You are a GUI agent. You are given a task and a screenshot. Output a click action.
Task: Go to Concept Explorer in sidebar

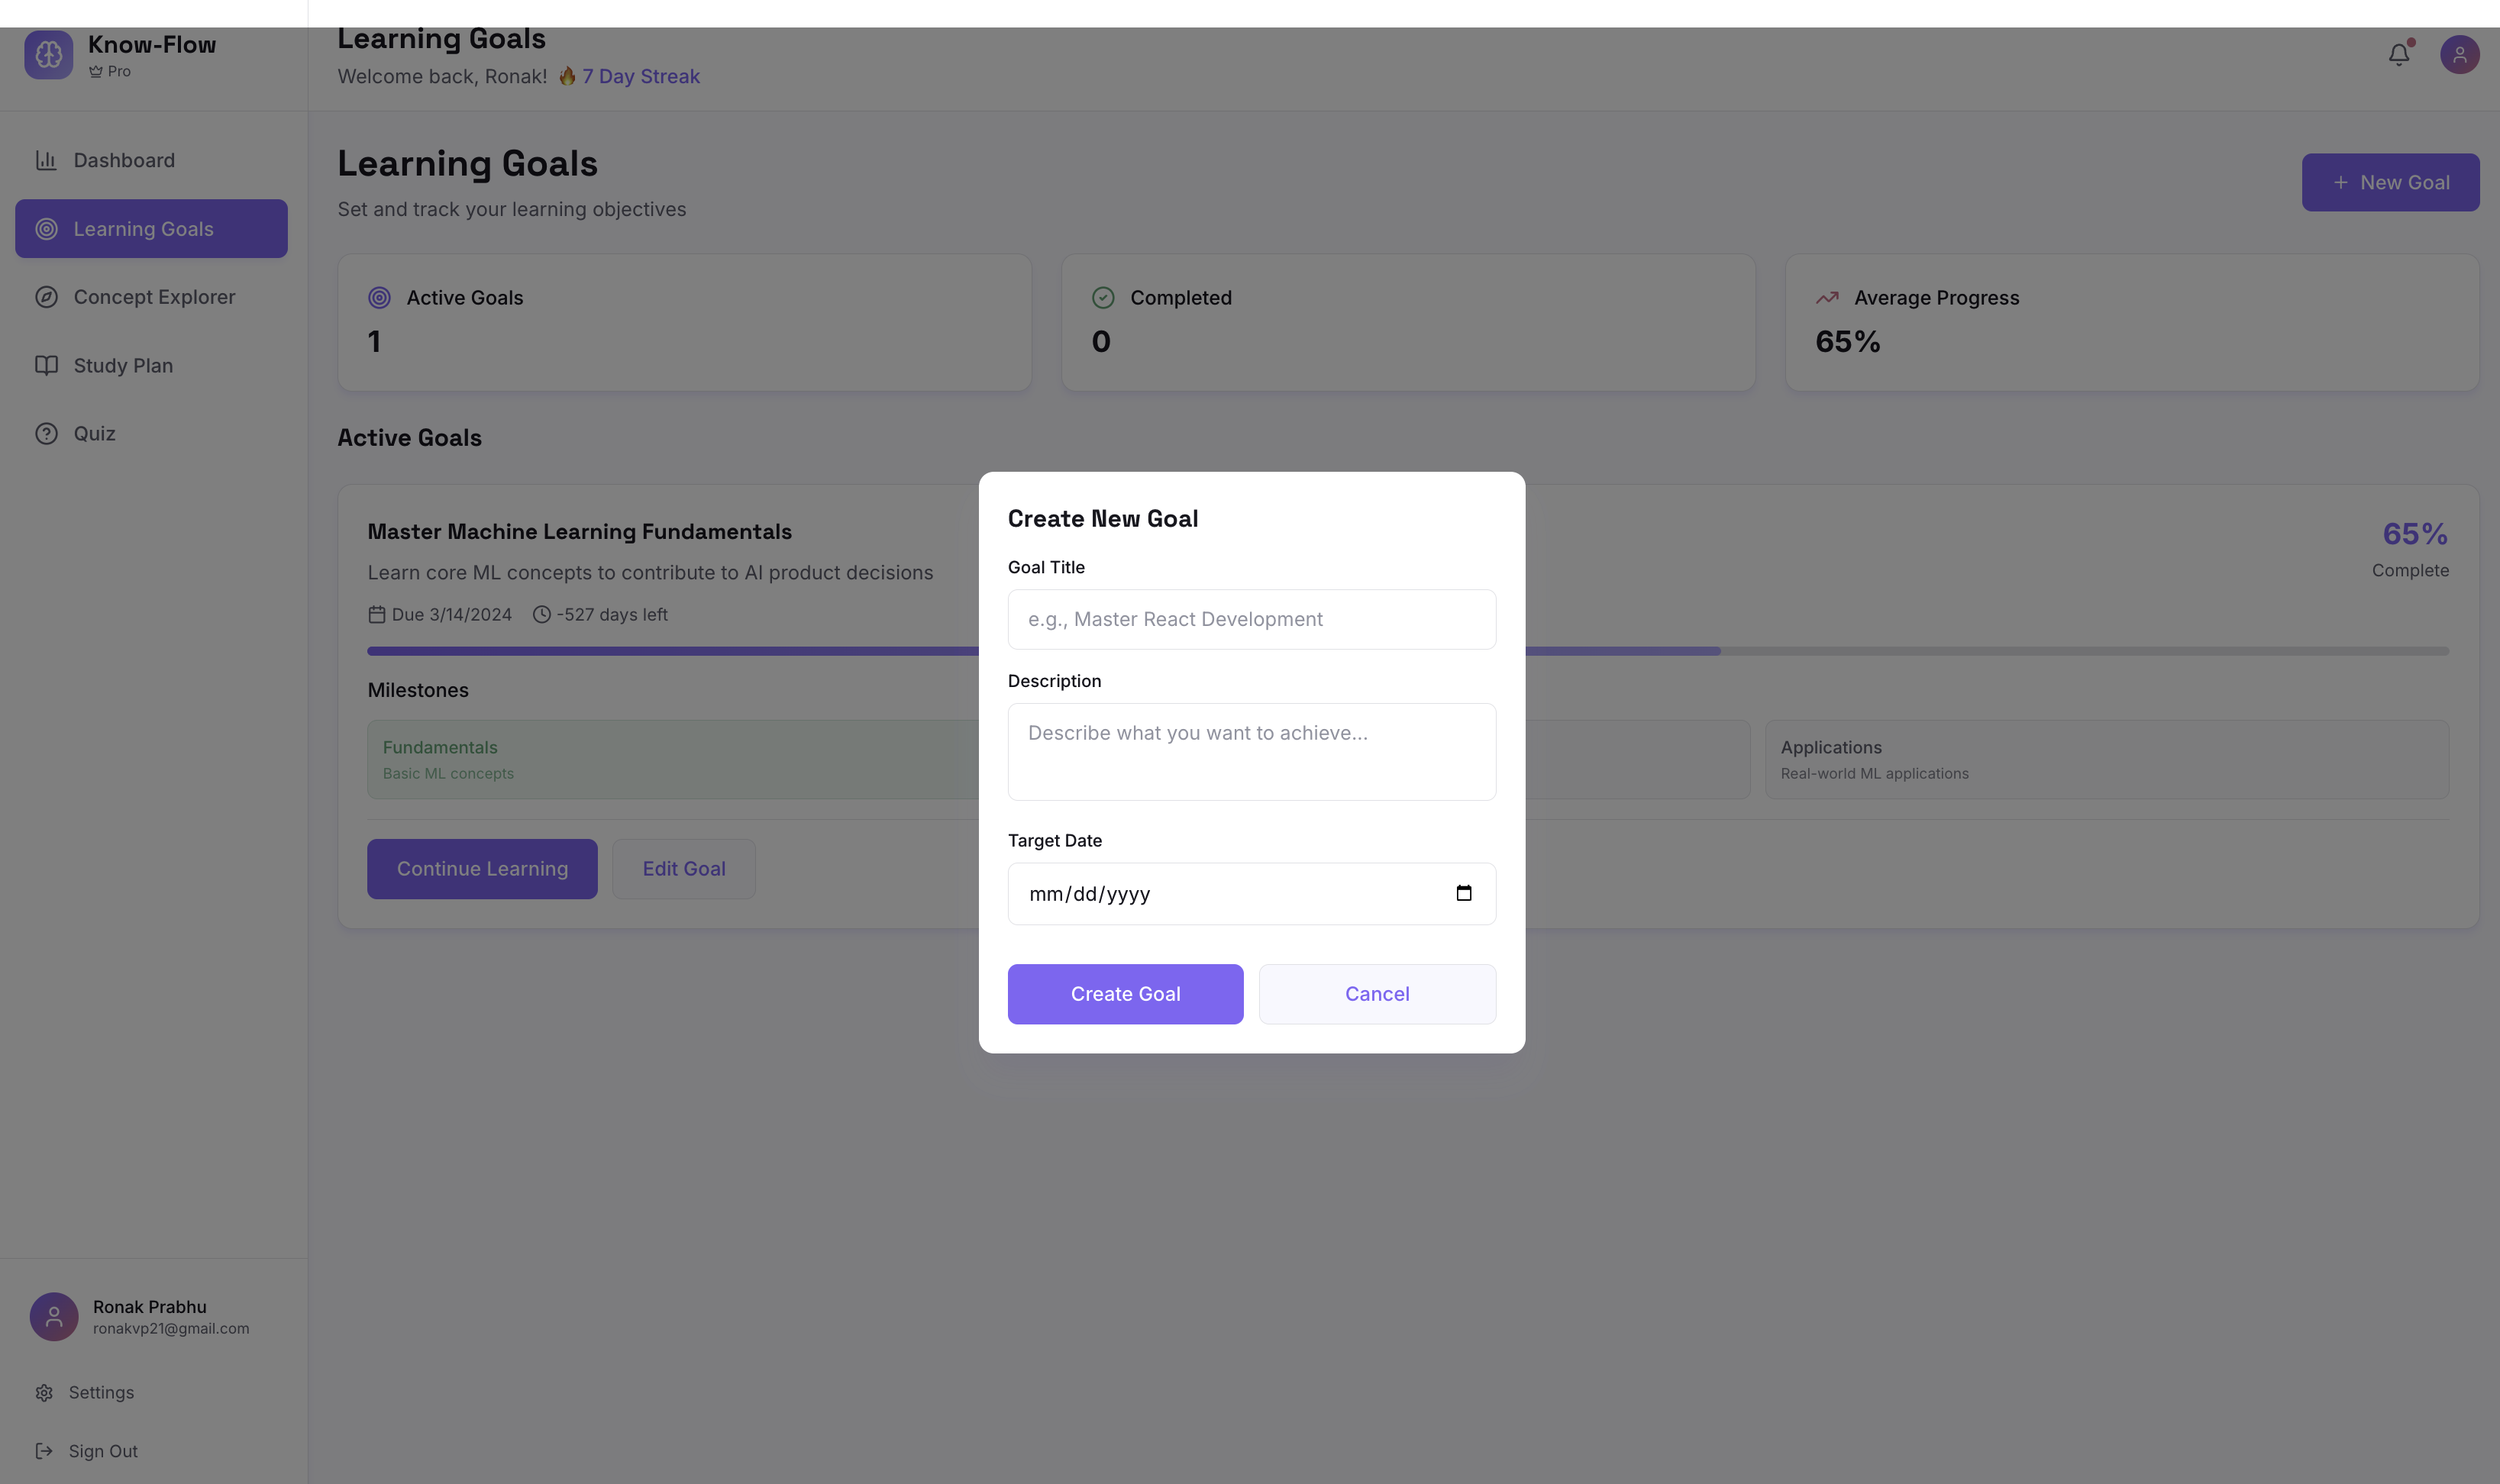154,297
